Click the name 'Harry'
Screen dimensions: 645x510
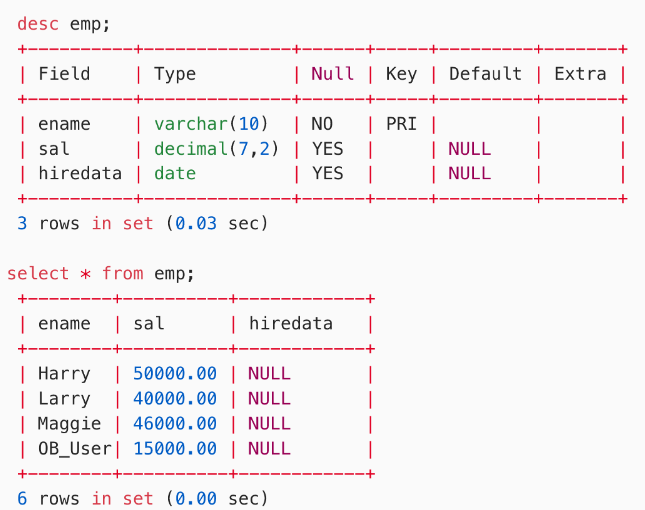click(x=64, y=374)
